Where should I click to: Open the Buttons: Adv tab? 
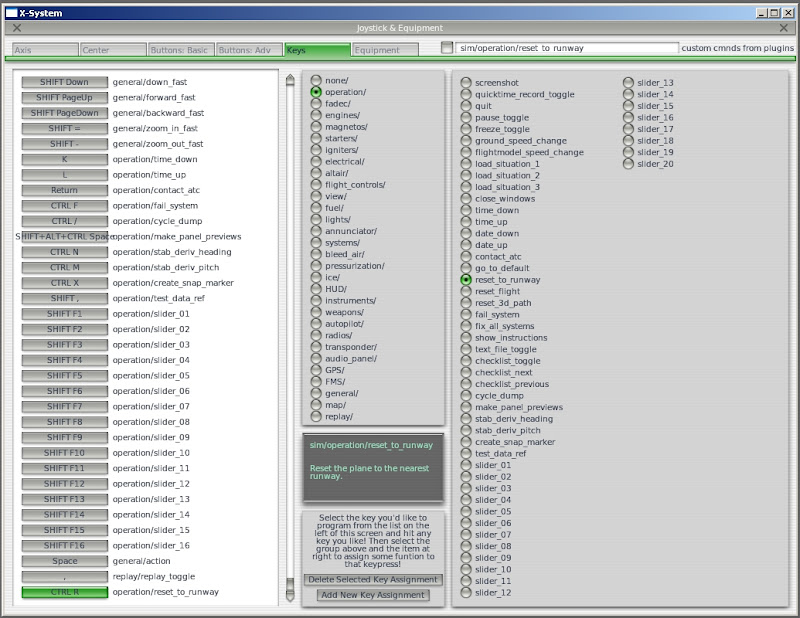click(248, 50)
